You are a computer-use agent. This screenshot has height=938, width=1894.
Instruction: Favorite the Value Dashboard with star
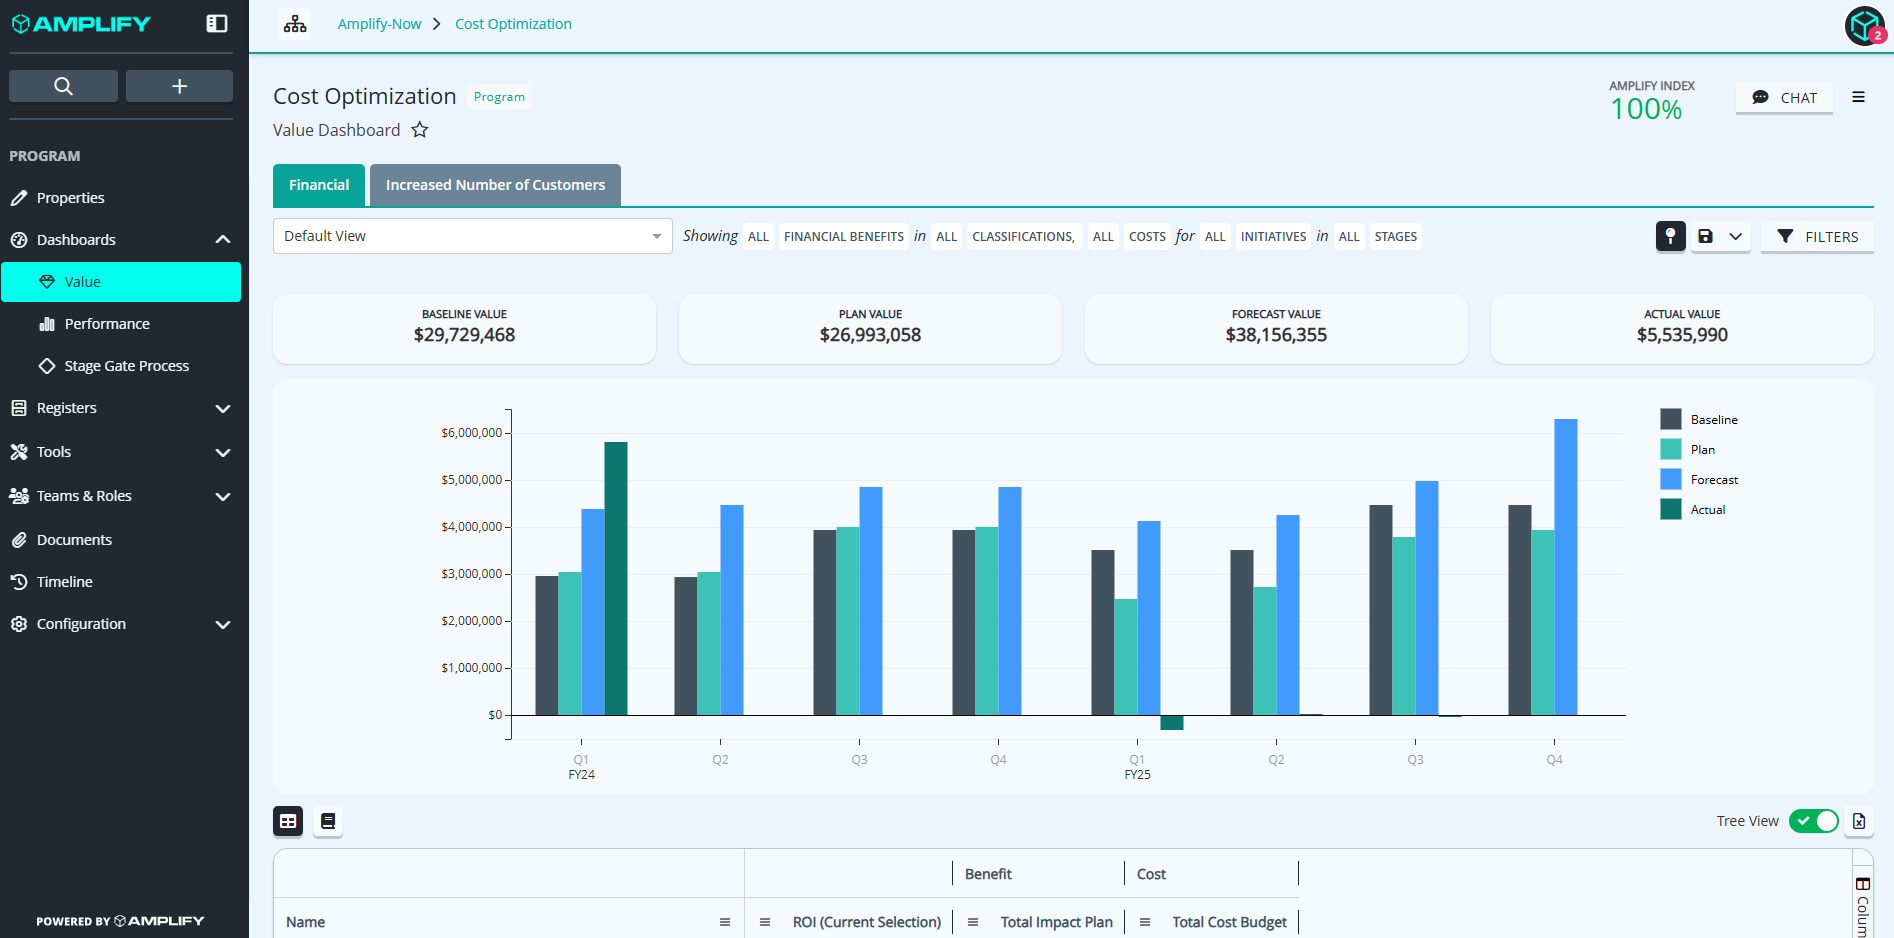(x=420, y=130)
